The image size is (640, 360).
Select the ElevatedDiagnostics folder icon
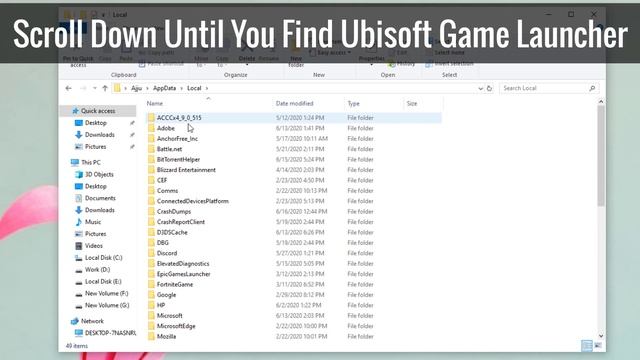(x=151, y=264)
